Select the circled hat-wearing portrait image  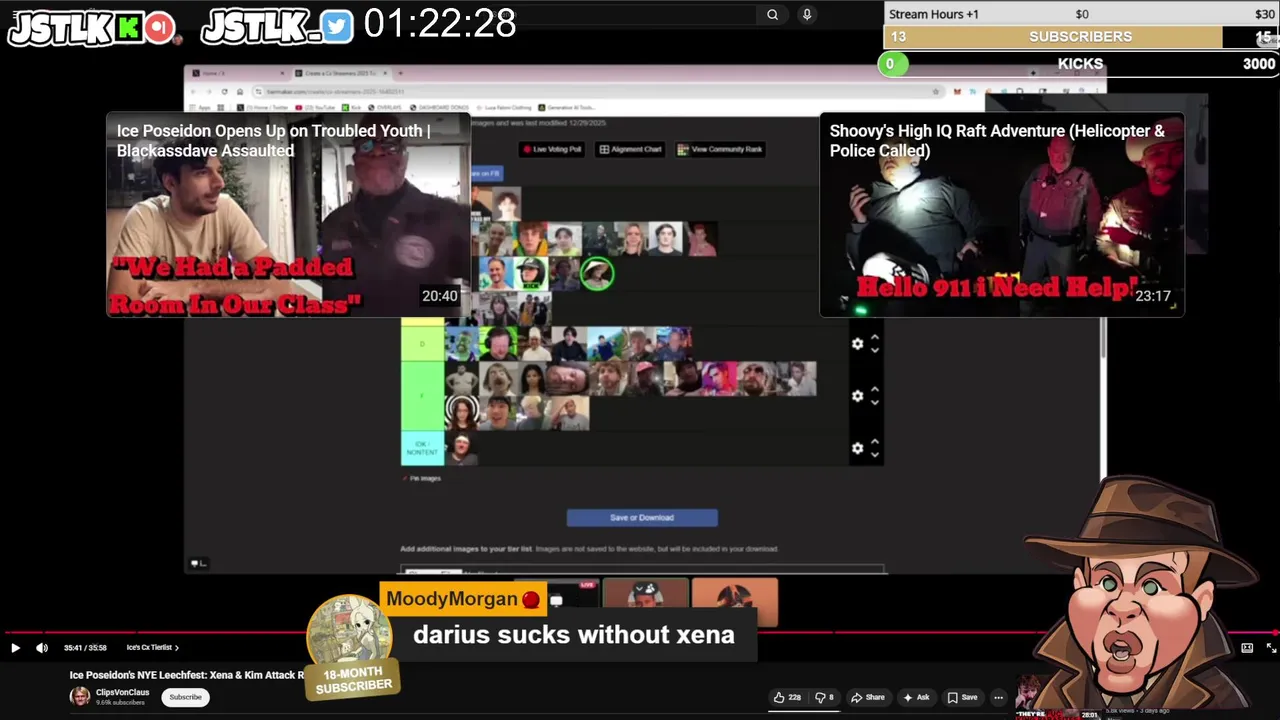point(597,274)
